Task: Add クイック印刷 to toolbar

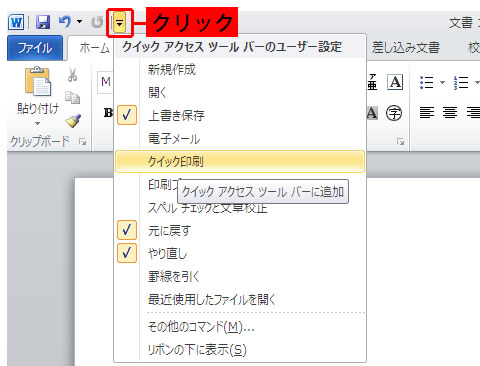Action: click(x=240, y=161)
